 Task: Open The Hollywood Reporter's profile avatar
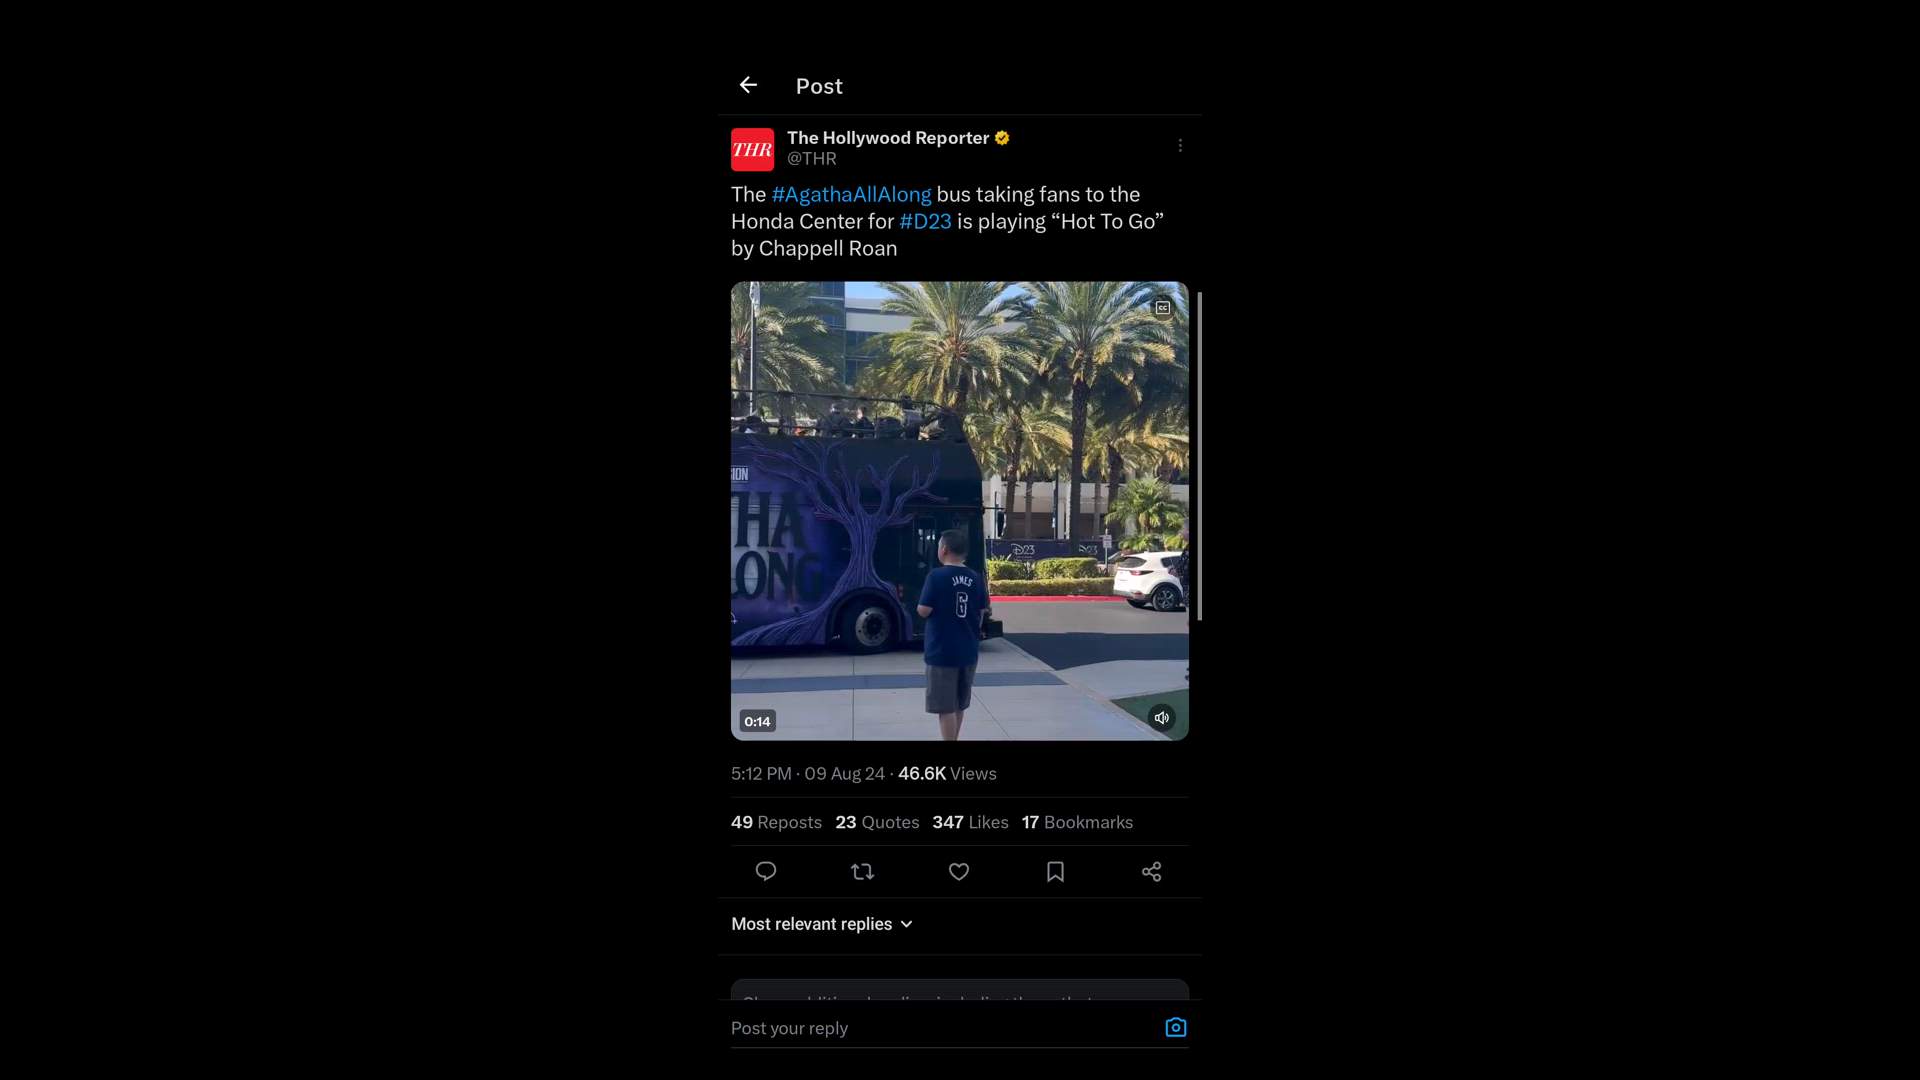752,150
